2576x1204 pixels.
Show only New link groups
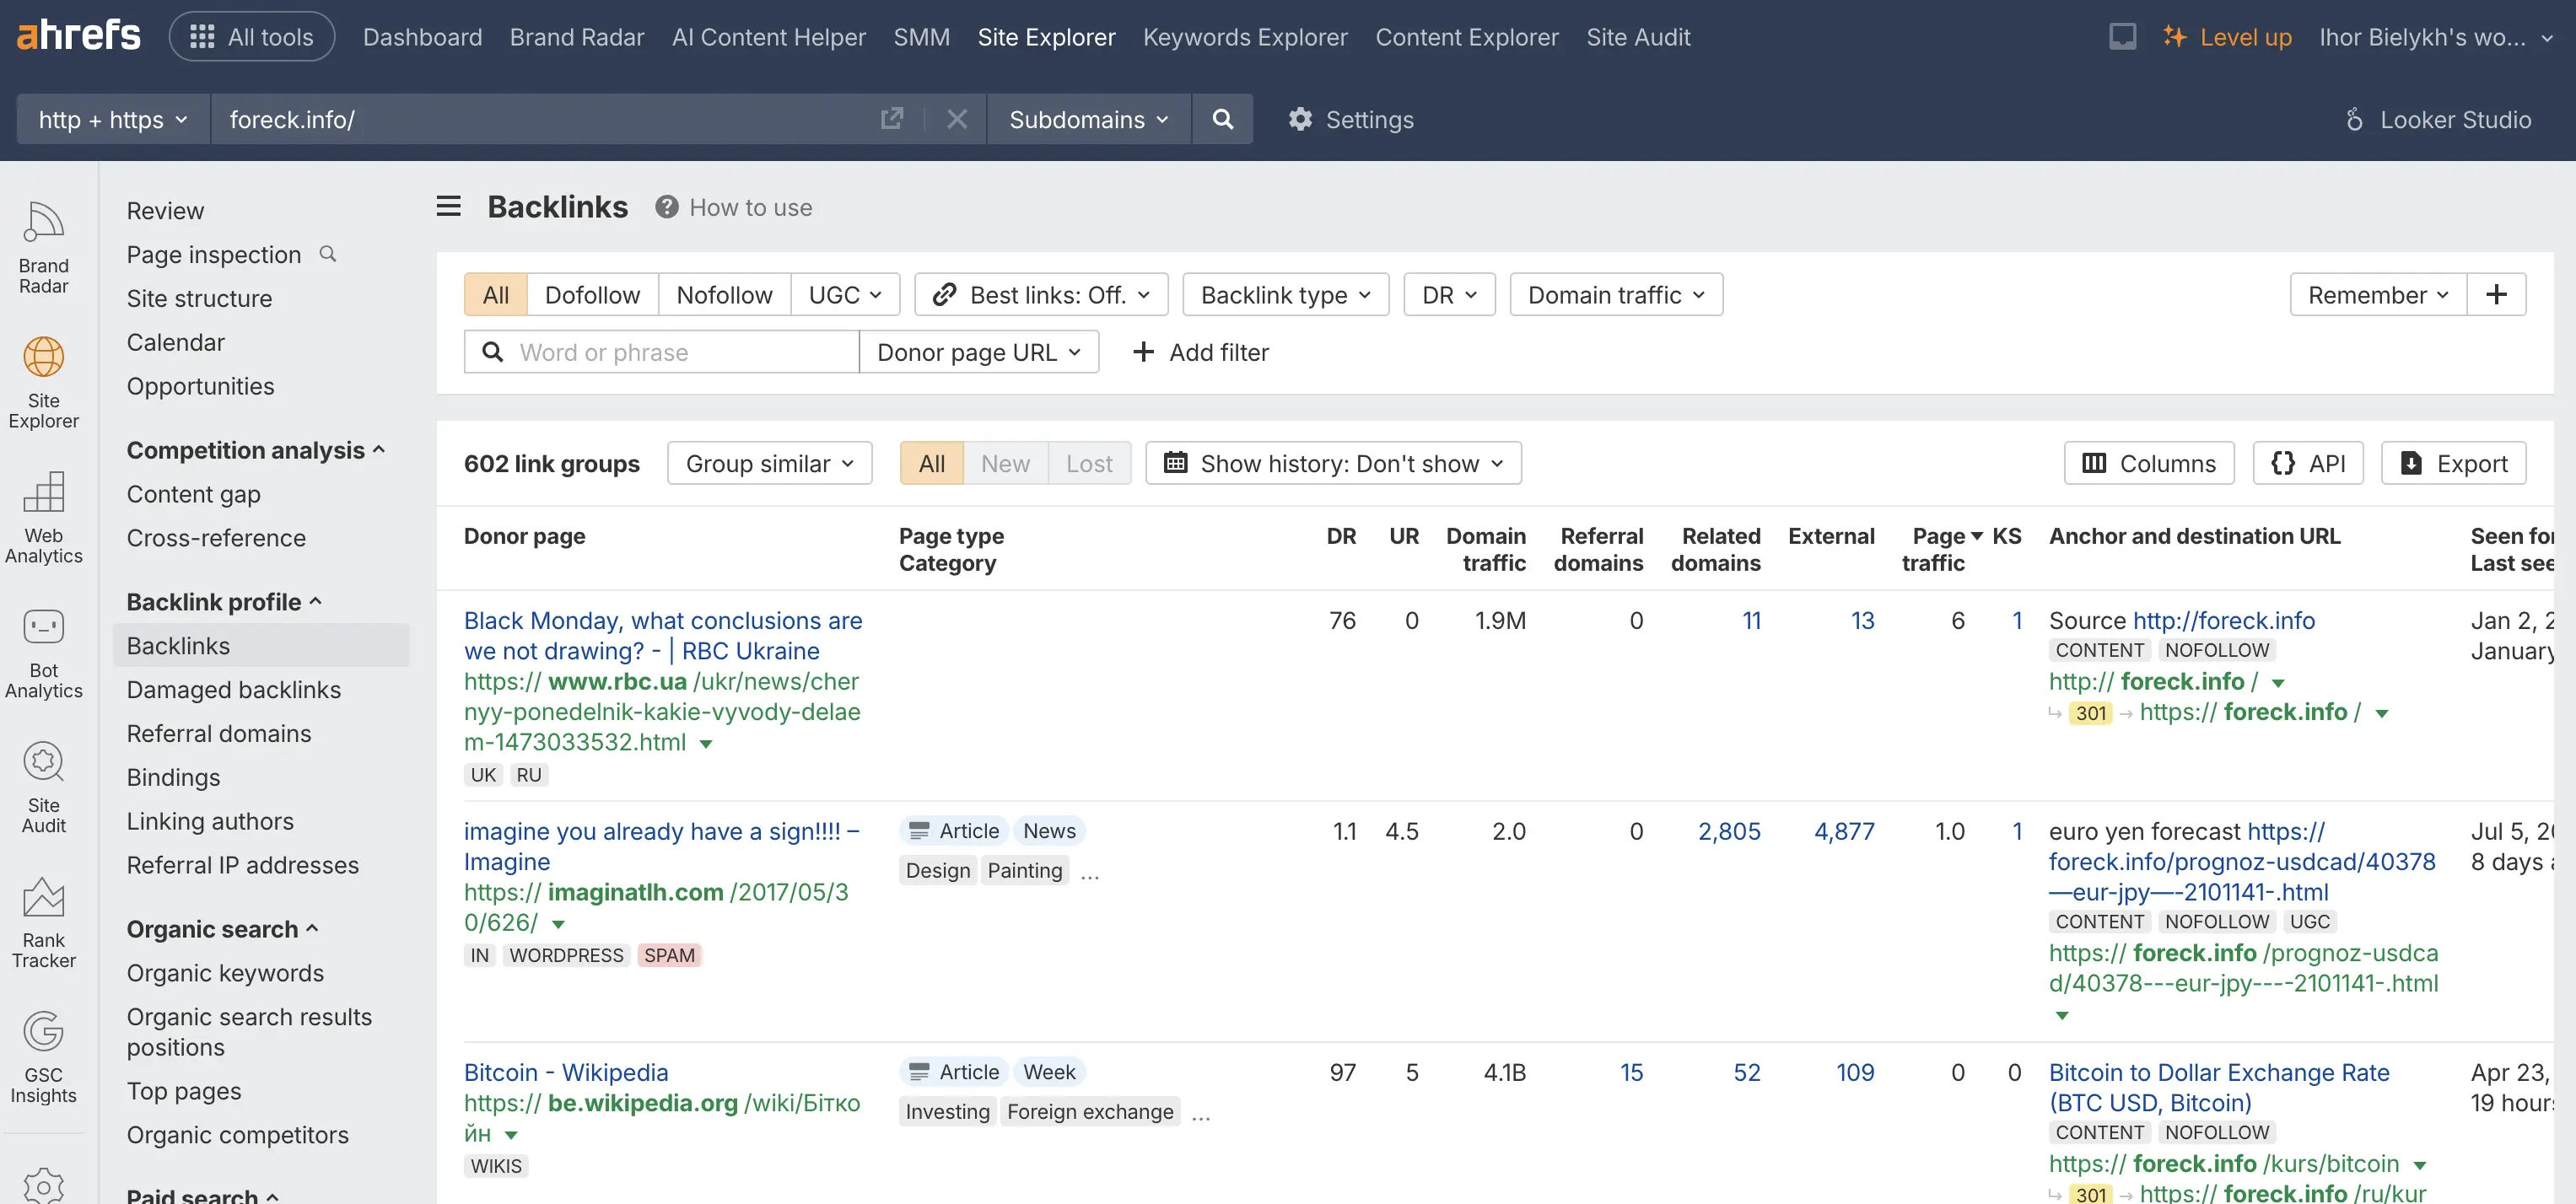pos(1004,462)
